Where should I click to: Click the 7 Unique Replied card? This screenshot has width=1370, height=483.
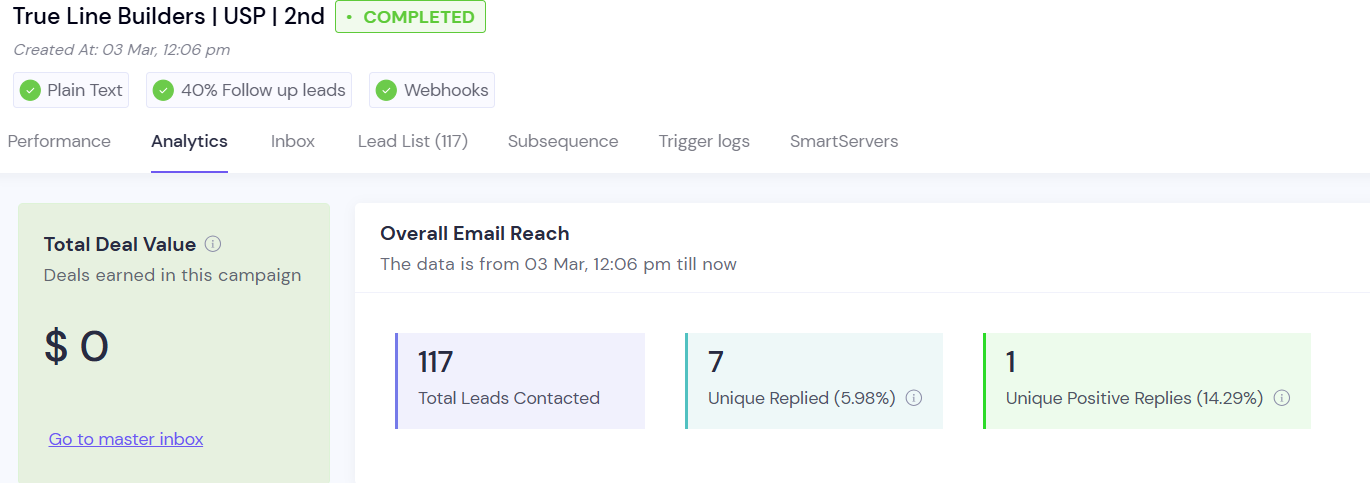point(814,381)
